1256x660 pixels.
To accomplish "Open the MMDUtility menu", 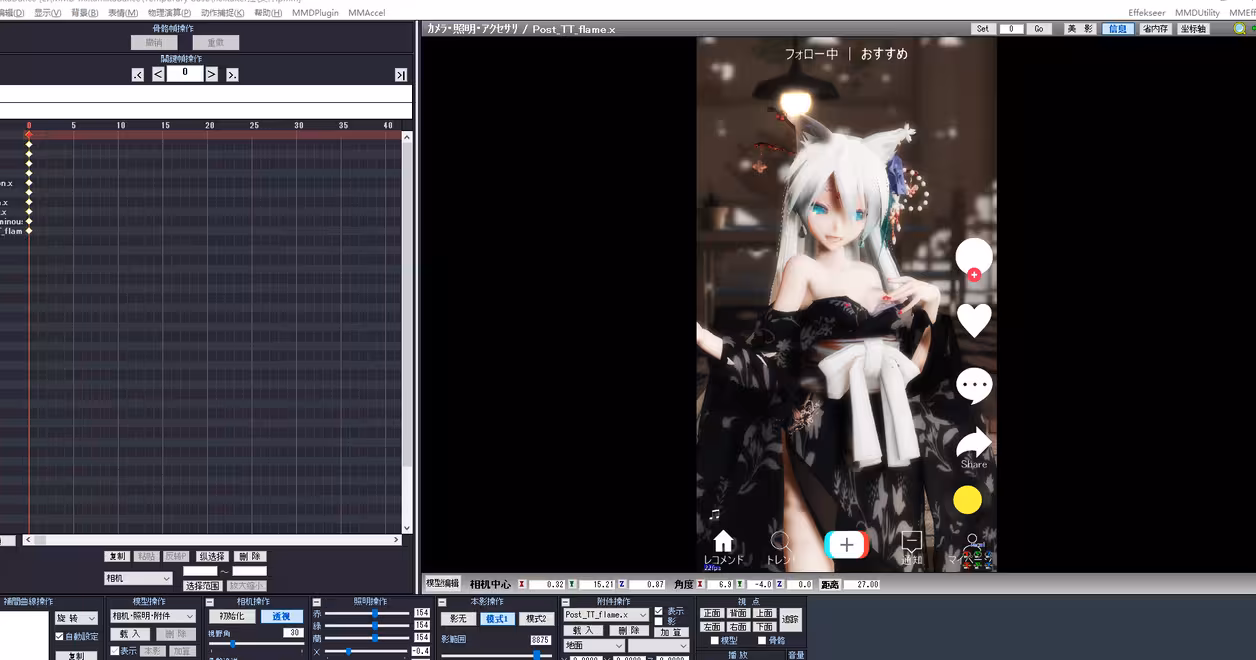I will click(1197, 13).
